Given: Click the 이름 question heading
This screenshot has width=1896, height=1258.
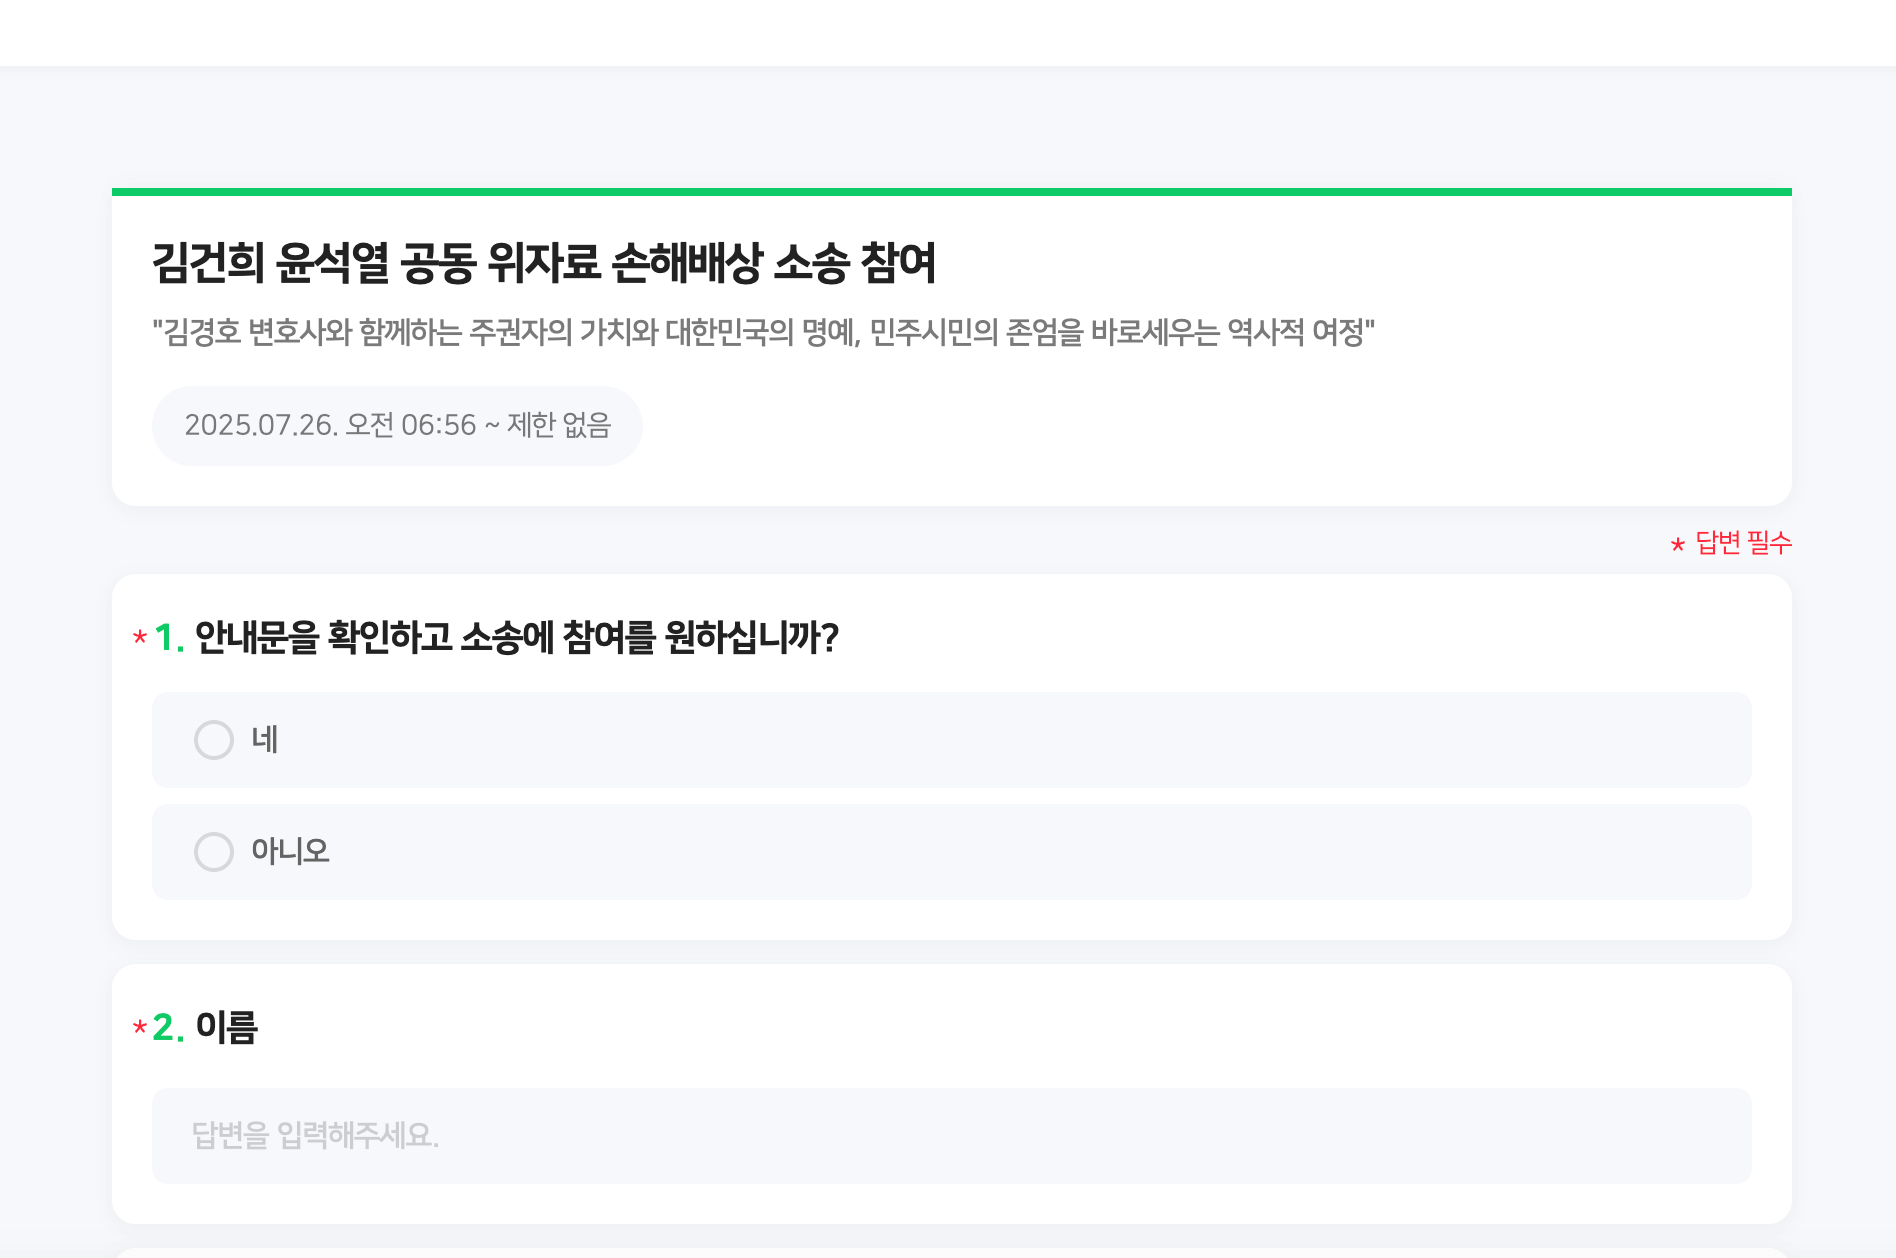Looking at the screenshot, I should pyautogui.click(x=227, y=1030).
